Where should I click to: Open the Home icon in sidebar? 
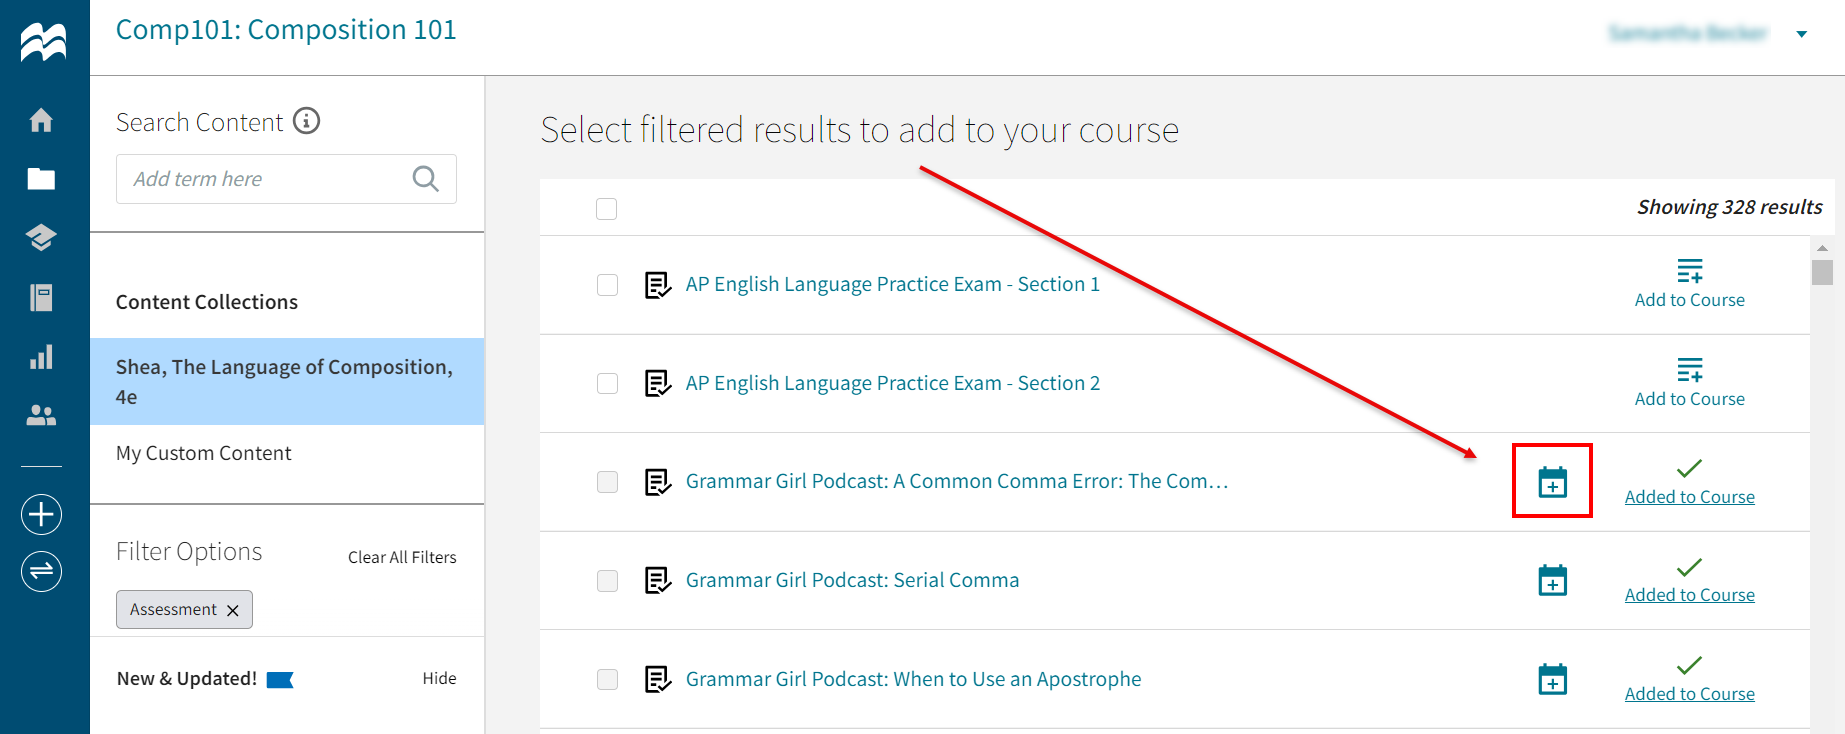coord(41,119)
